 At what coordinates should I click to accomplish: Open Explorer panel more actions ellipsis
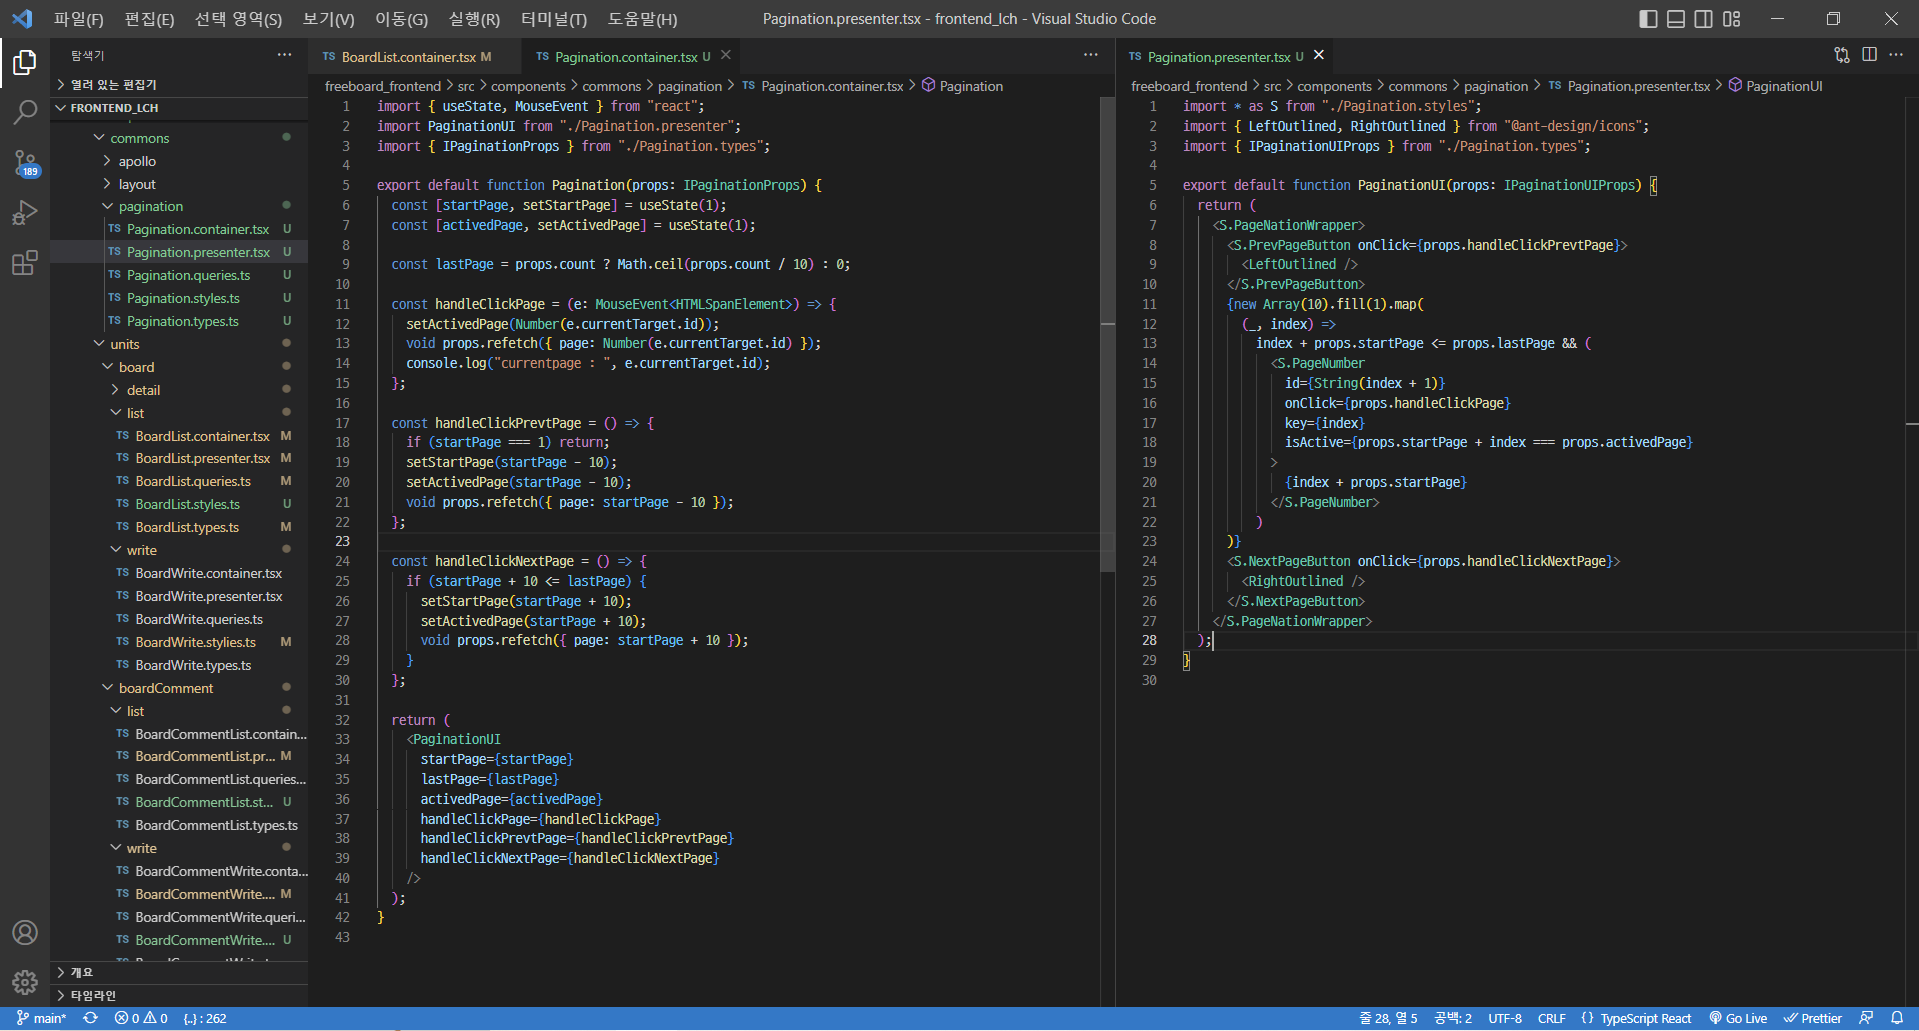[284, 55]
